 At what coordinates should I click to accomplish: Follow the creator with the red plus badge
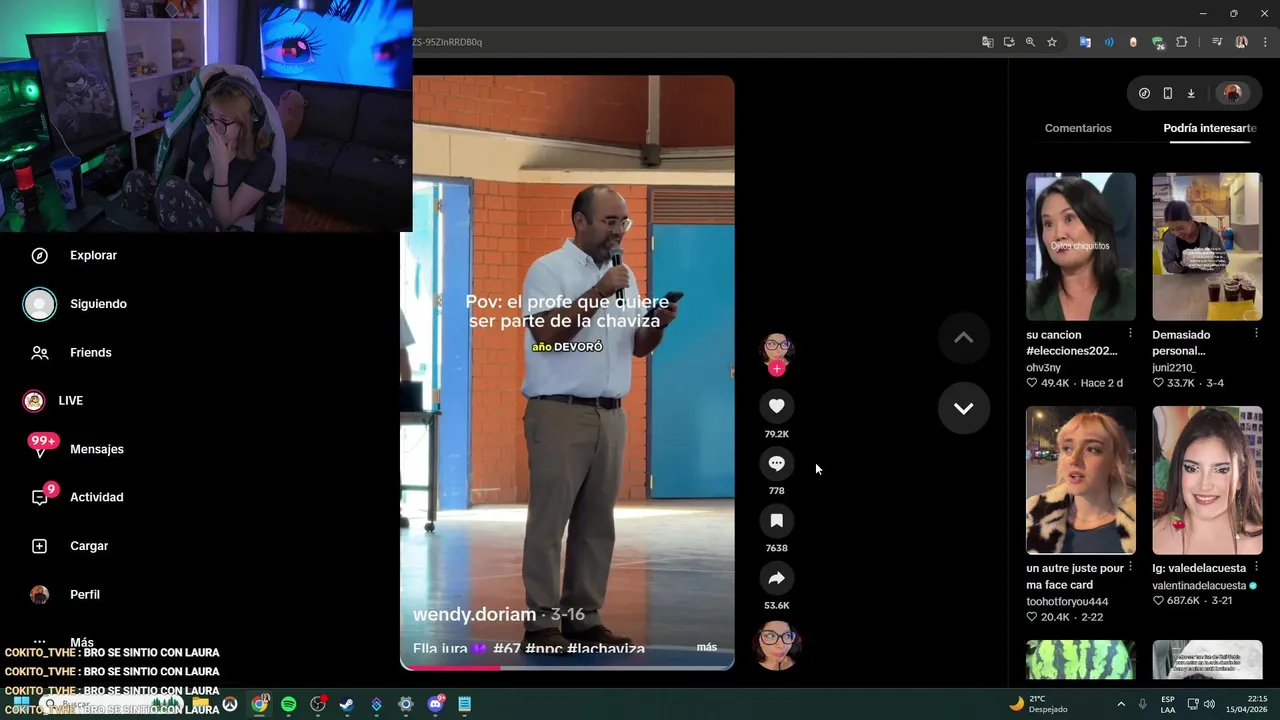(776, 368)
